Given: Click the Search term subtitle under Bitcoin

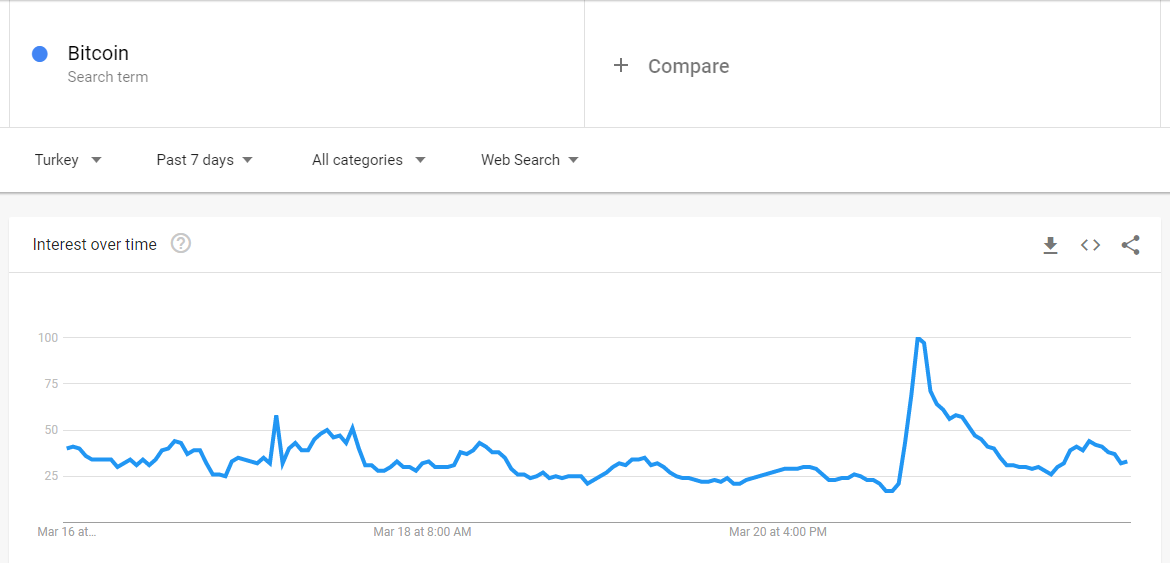Looking at the screenshot, I should [x=108, y=77].
